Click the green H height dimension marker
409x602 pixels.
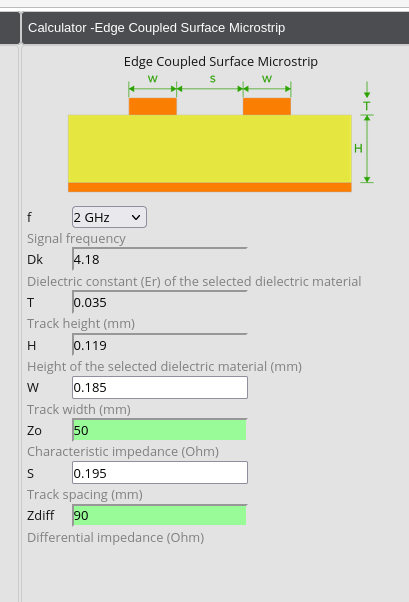(358, 148)
